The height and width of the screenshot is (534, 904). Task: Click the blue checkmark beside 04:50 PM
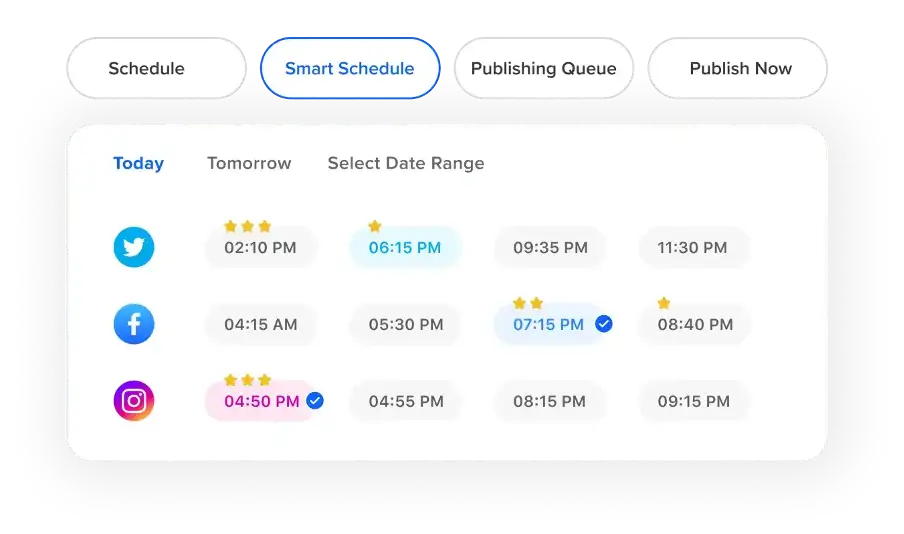click(315, 401)
